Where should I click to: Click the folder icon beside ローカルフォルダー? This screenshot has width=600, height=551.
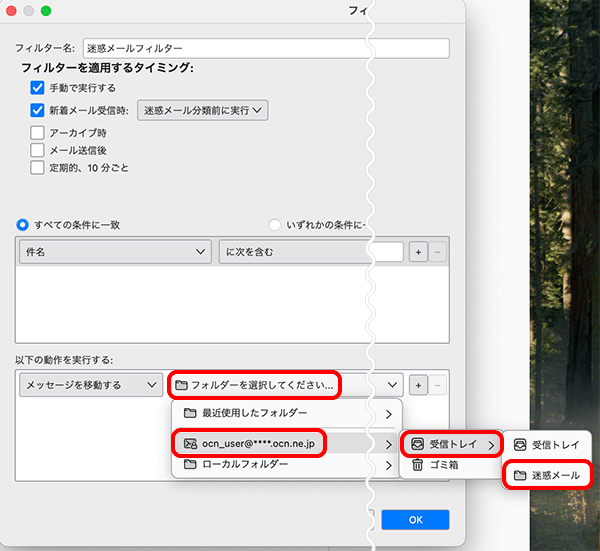pyautogui.click(x=189, y=465)
